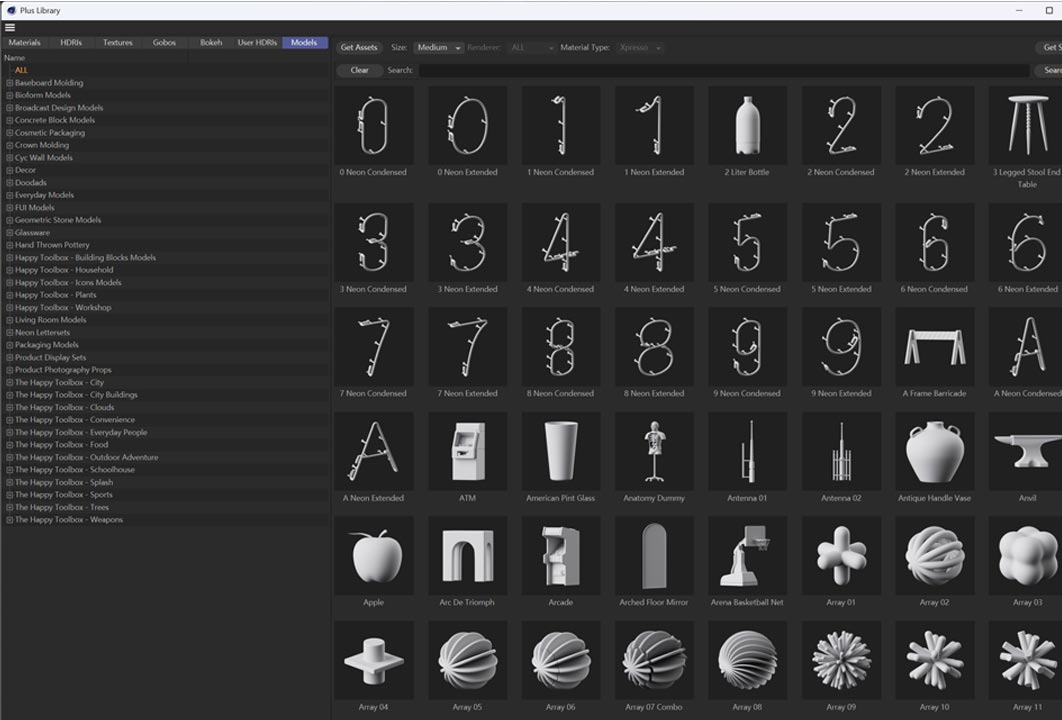Image resolution: width=1062 pixels, height=720 pixels.
Task: Select the A Frame Barricade model
Action: click(x=934, y=347)
